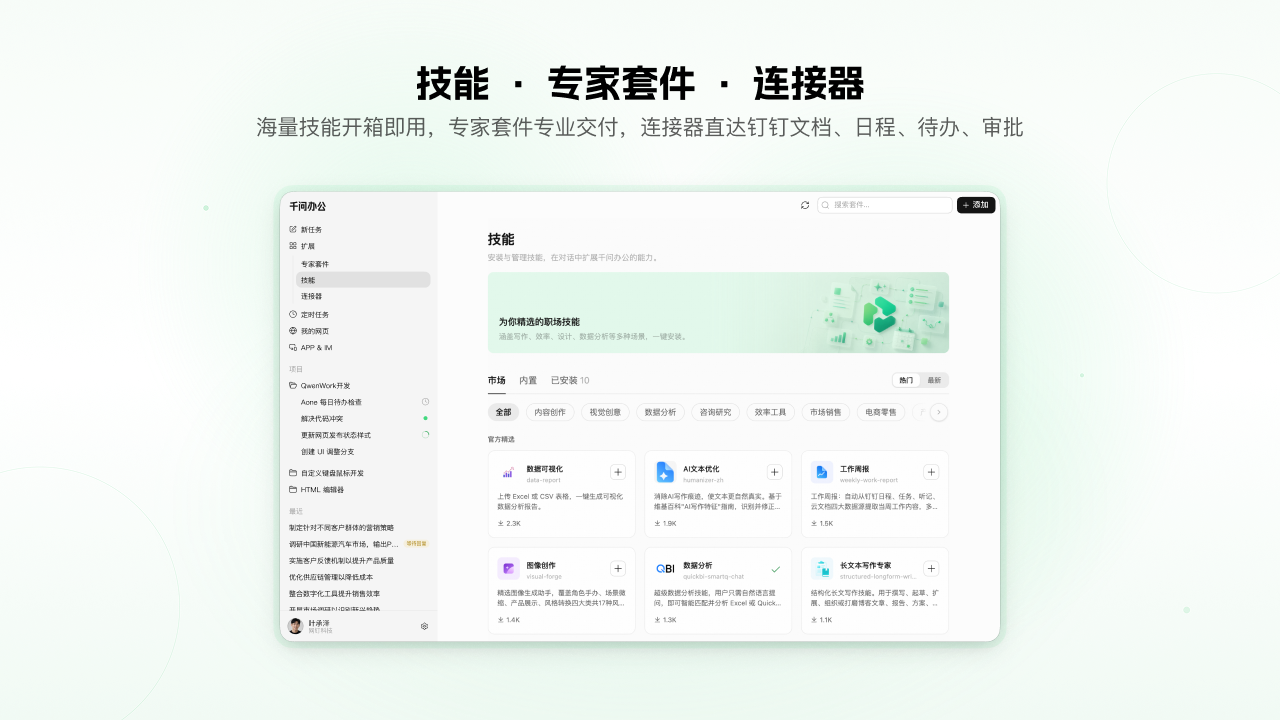Click the 为你精选的职场技能 banner
Viewport: 1280px width, 720px height.
(718, 313)
